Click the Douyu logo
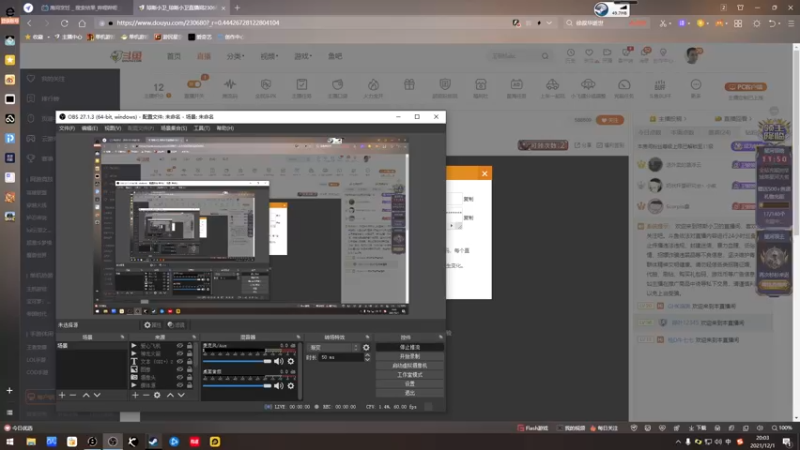 click(x=127, y=56)
